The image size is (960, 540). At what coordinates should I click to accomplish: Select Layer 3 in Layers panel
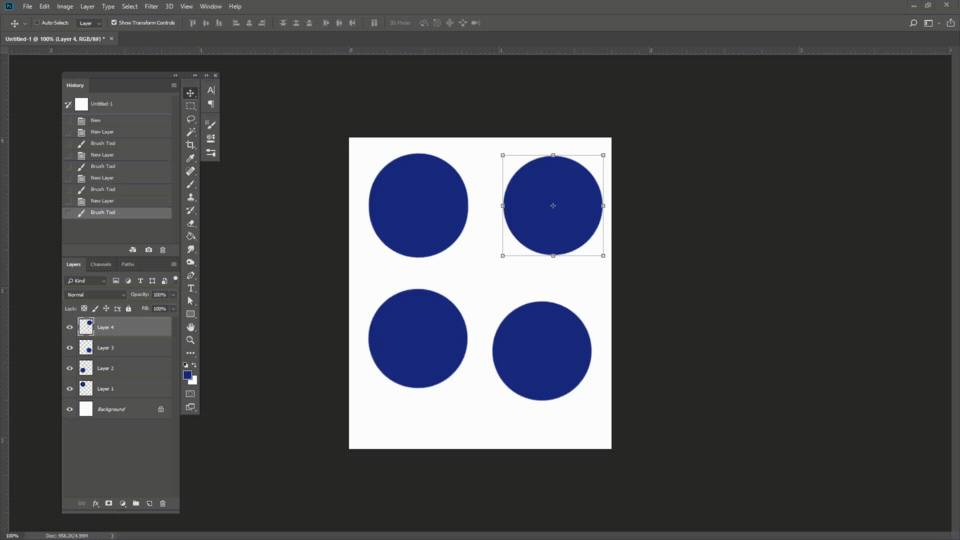pyautogui.click(x=118, y=348)
